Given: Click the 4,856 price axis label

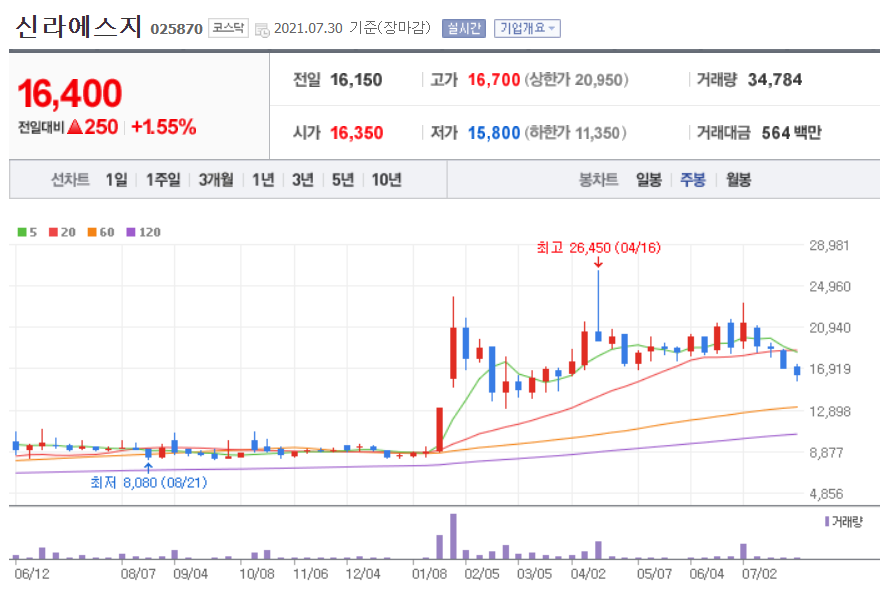Looking at the screenshot, I should pos(826,494).
